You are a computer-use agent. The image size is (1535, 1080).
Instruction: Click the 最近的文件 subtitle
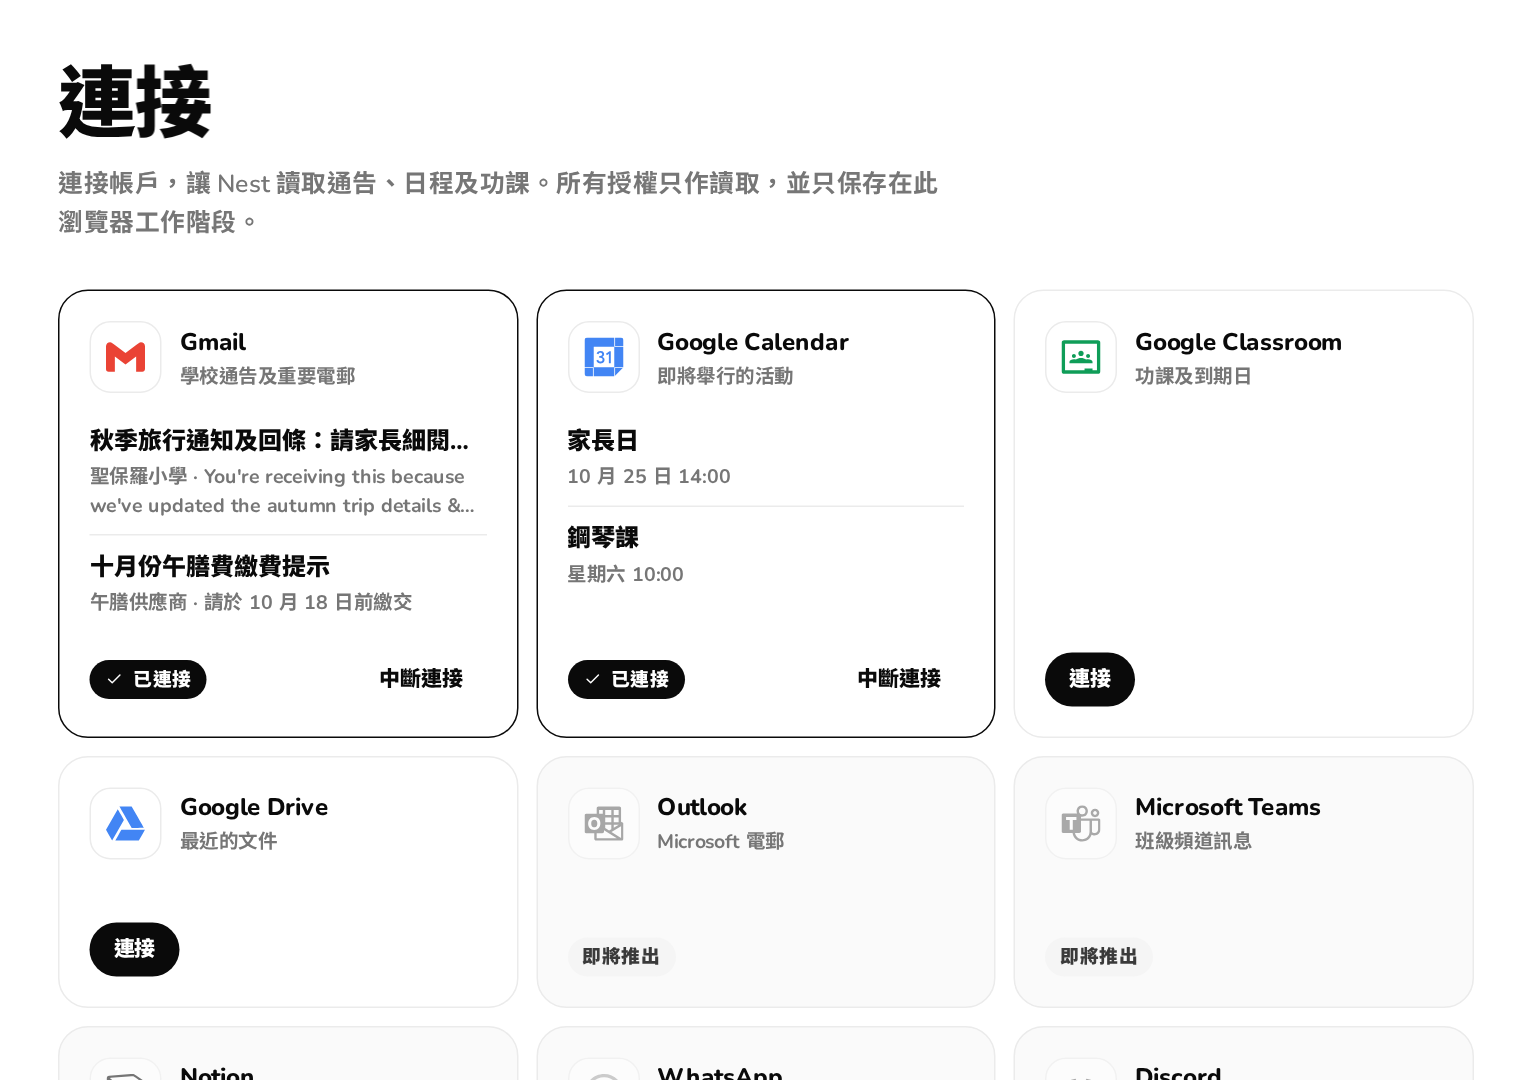(x=229, y=841)
